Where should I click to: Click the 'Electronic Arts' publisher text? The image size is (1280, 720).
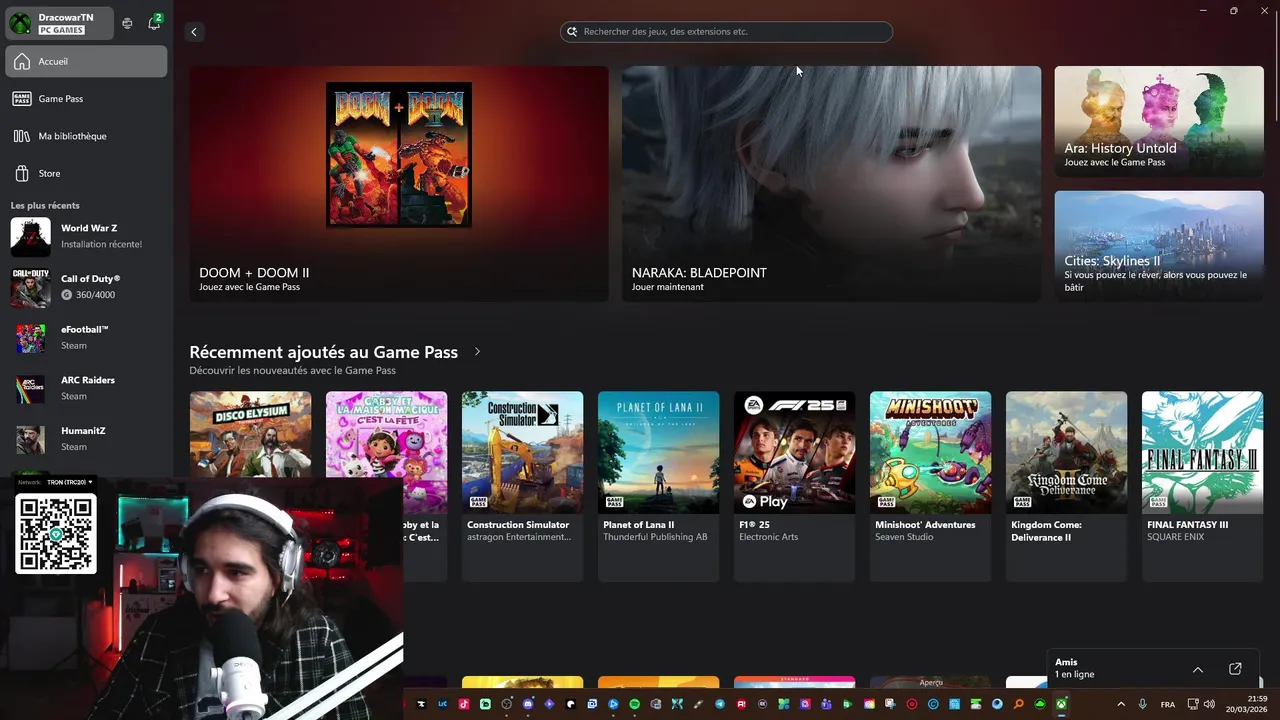[769, 537]
